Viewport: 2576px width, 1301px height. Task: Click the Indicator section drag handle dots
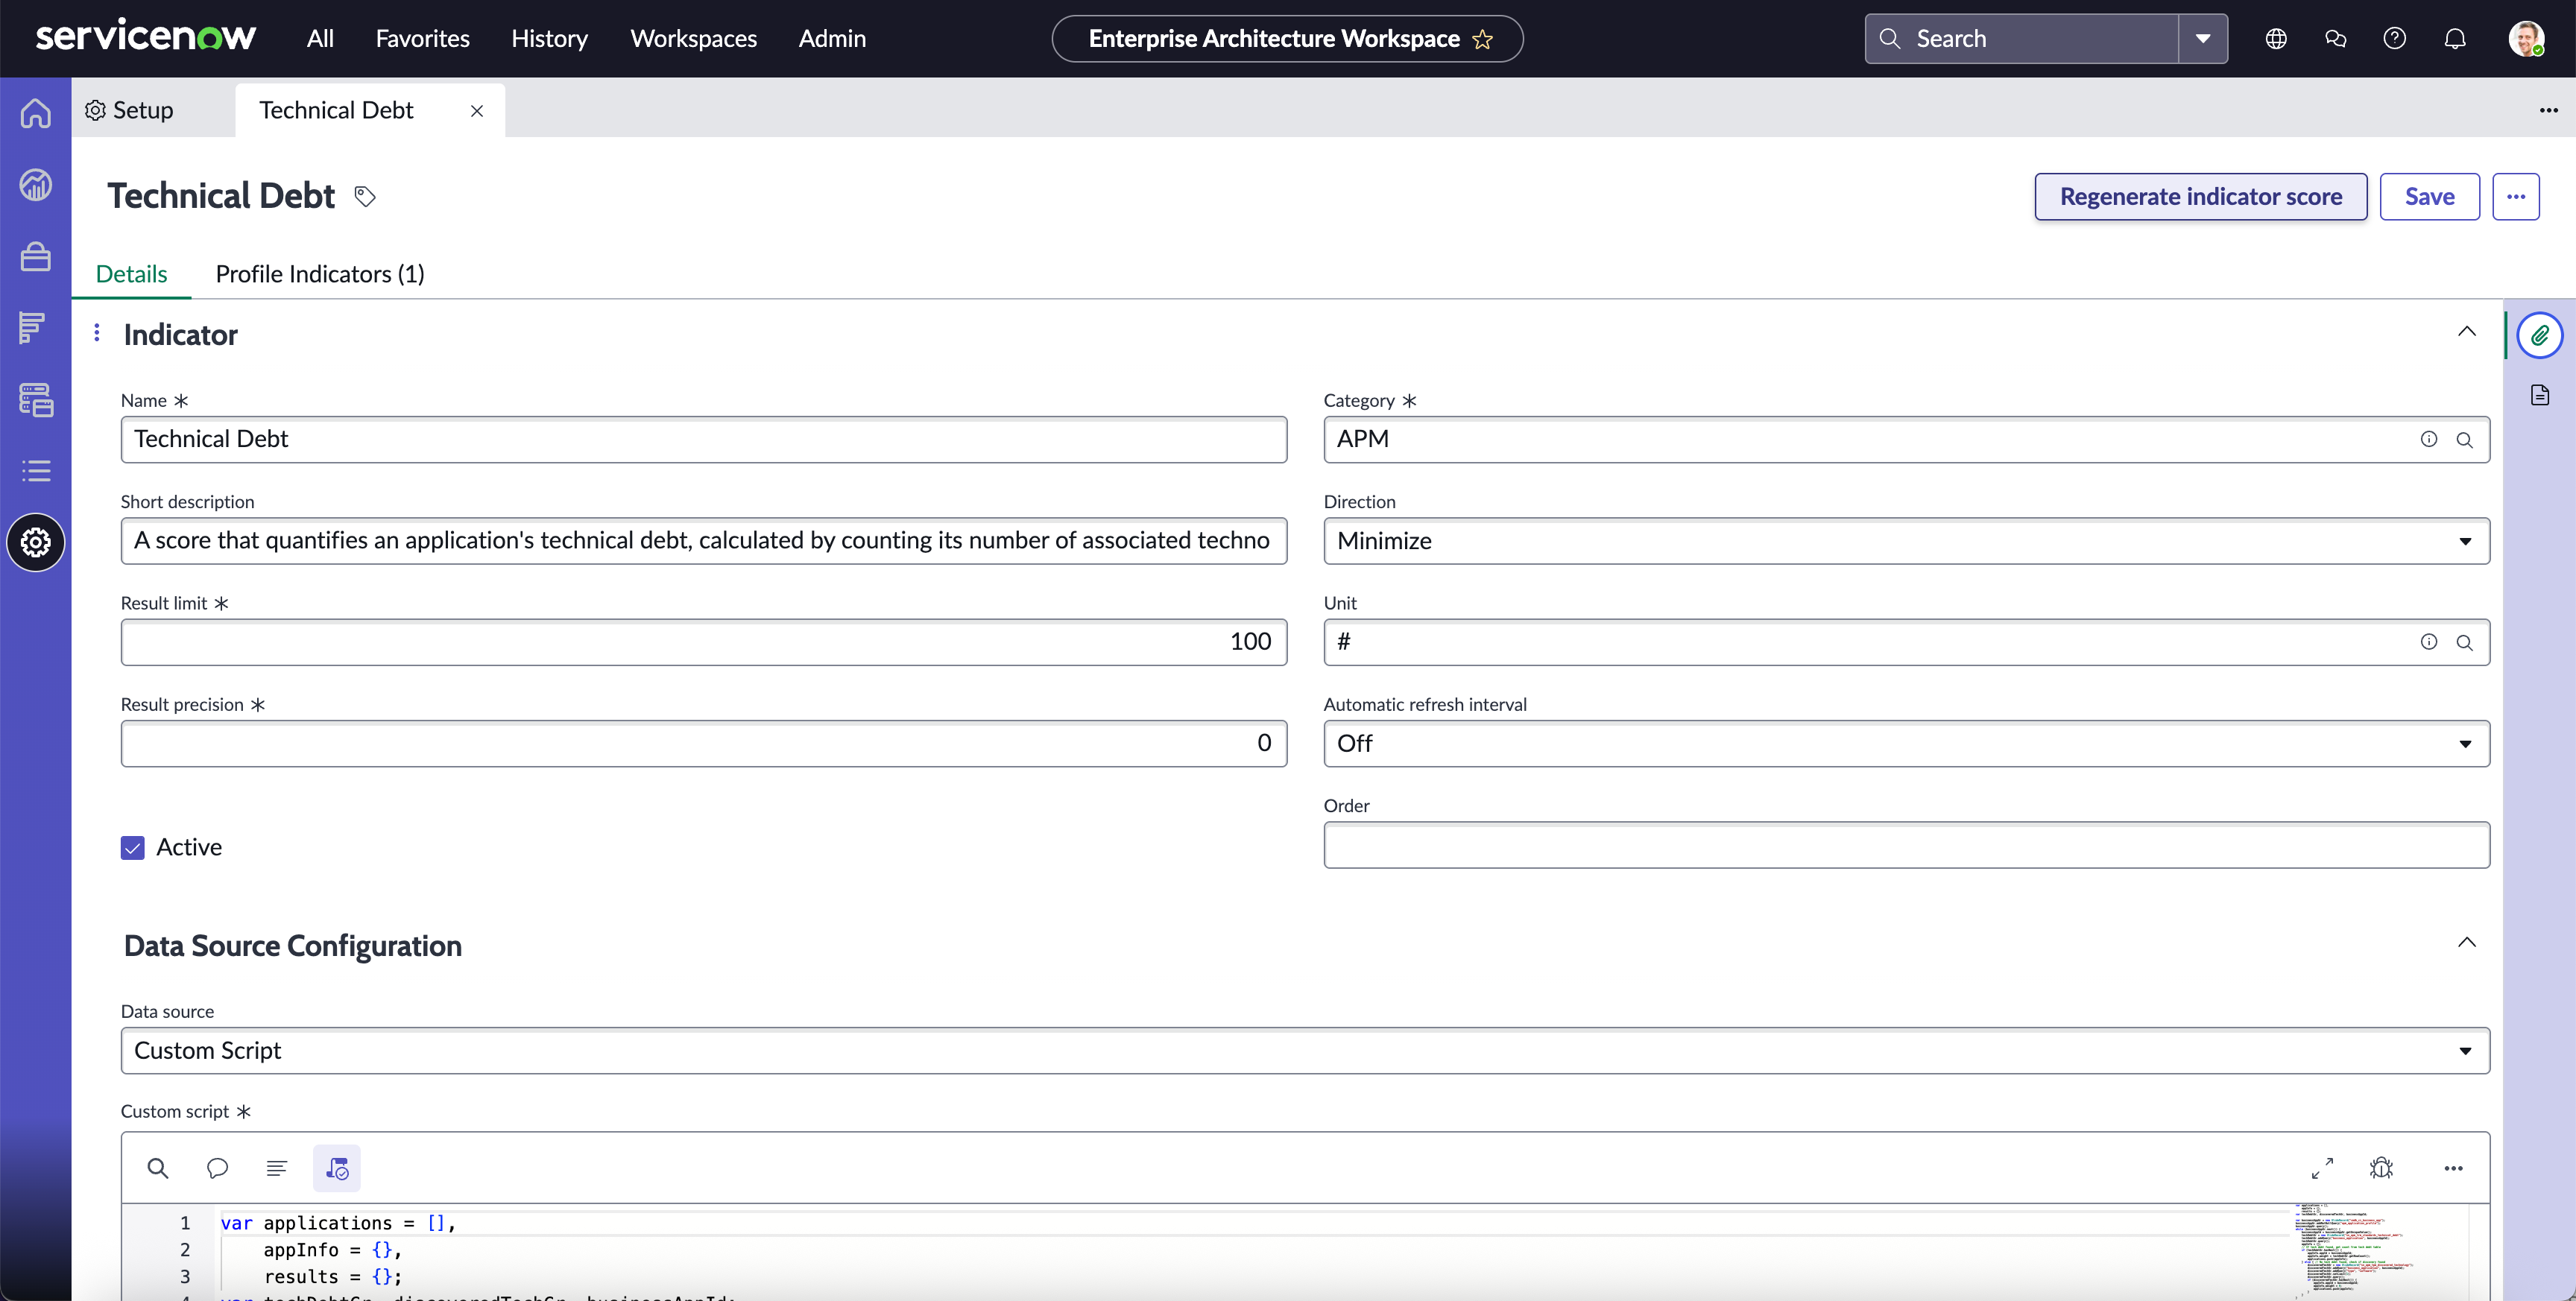pos(96,332)
